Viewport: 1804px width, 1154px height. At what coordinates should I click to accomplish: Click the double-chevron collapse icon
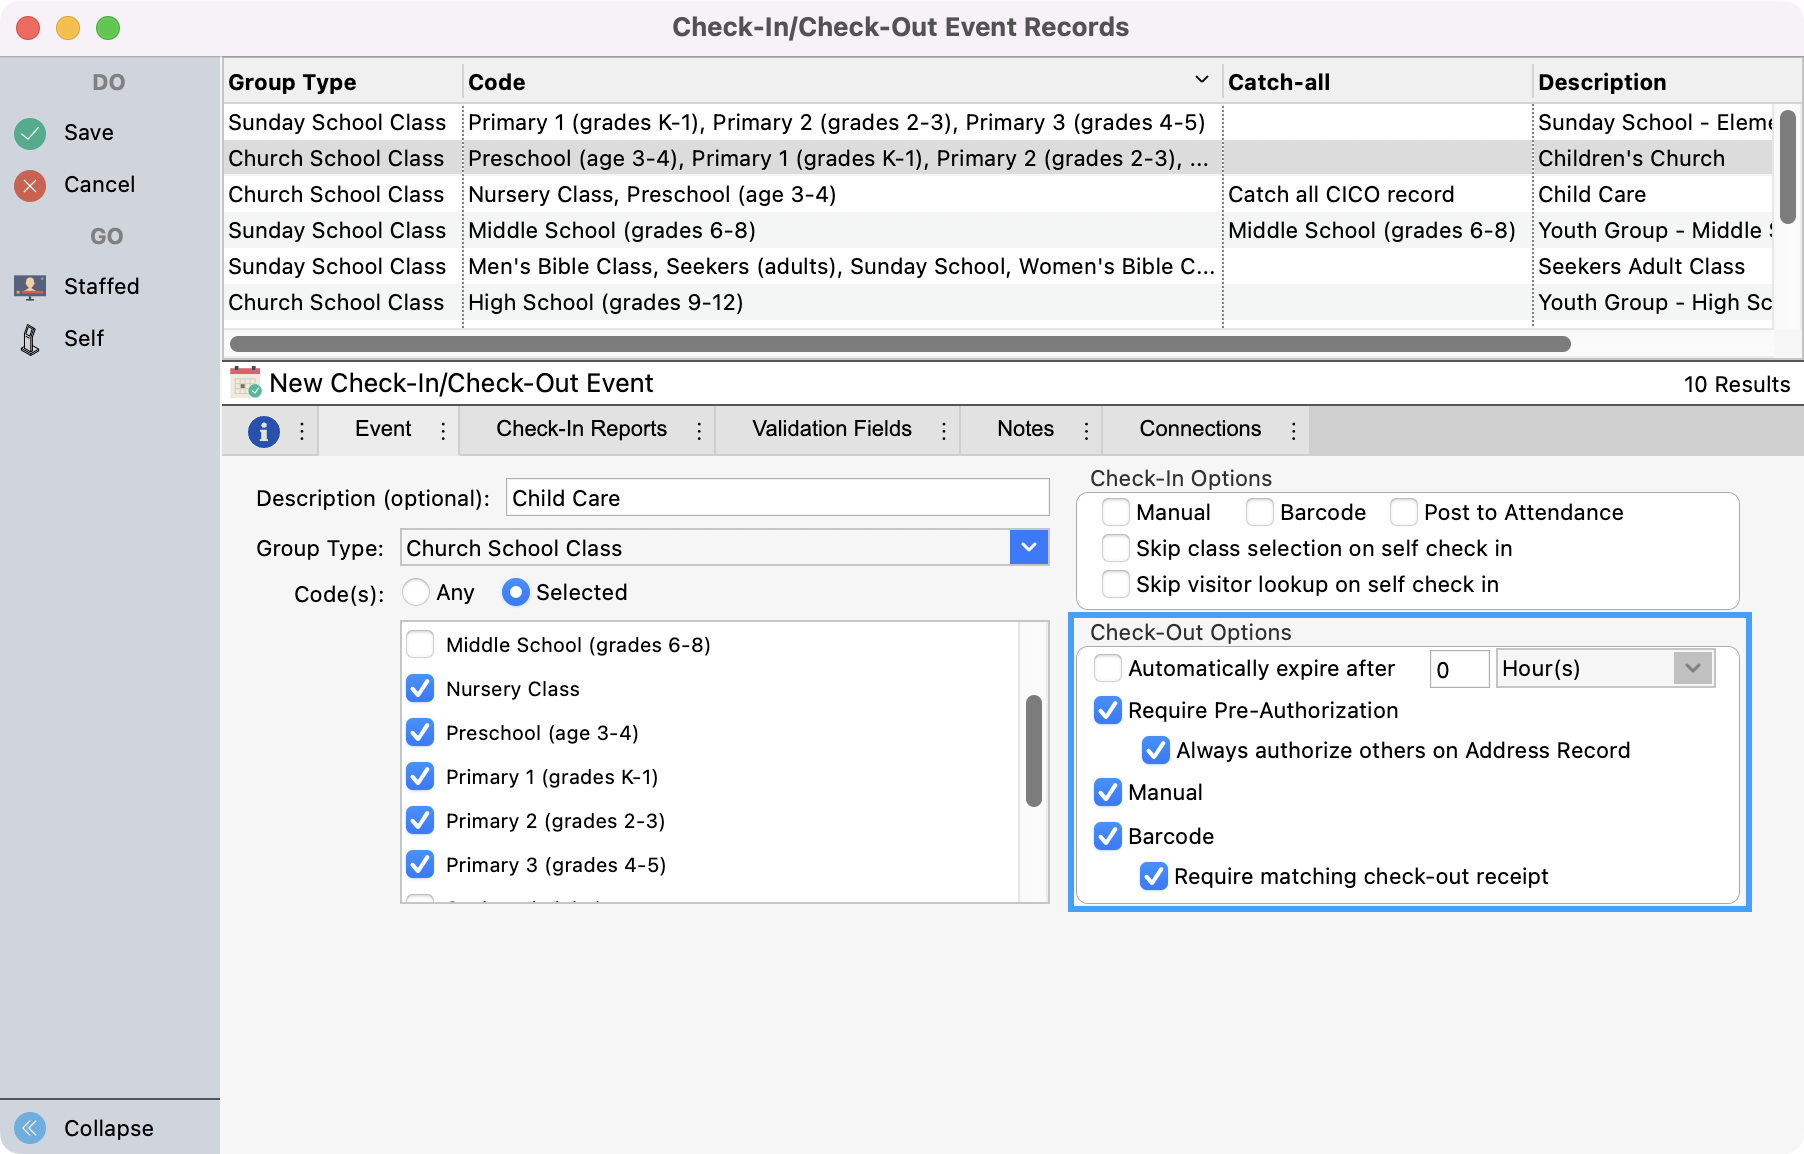tap(32, 1128)
